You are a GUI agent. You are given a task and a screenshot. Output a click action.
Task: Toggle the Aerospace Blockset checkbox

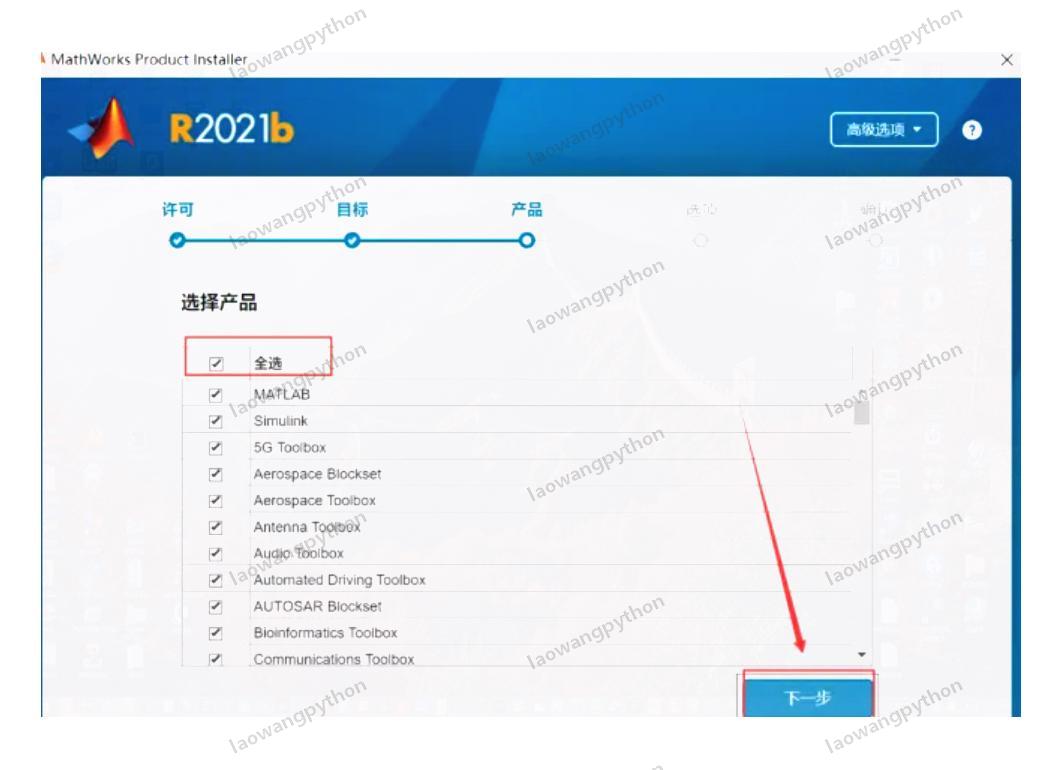coord(215,473)
